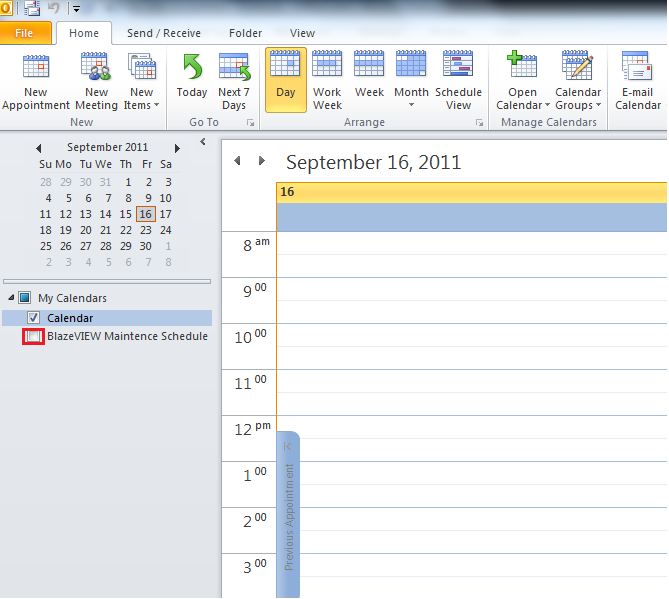Switch to Month view
The height and width of the screenshot is (599, 669).
click(x=411, y=75)
